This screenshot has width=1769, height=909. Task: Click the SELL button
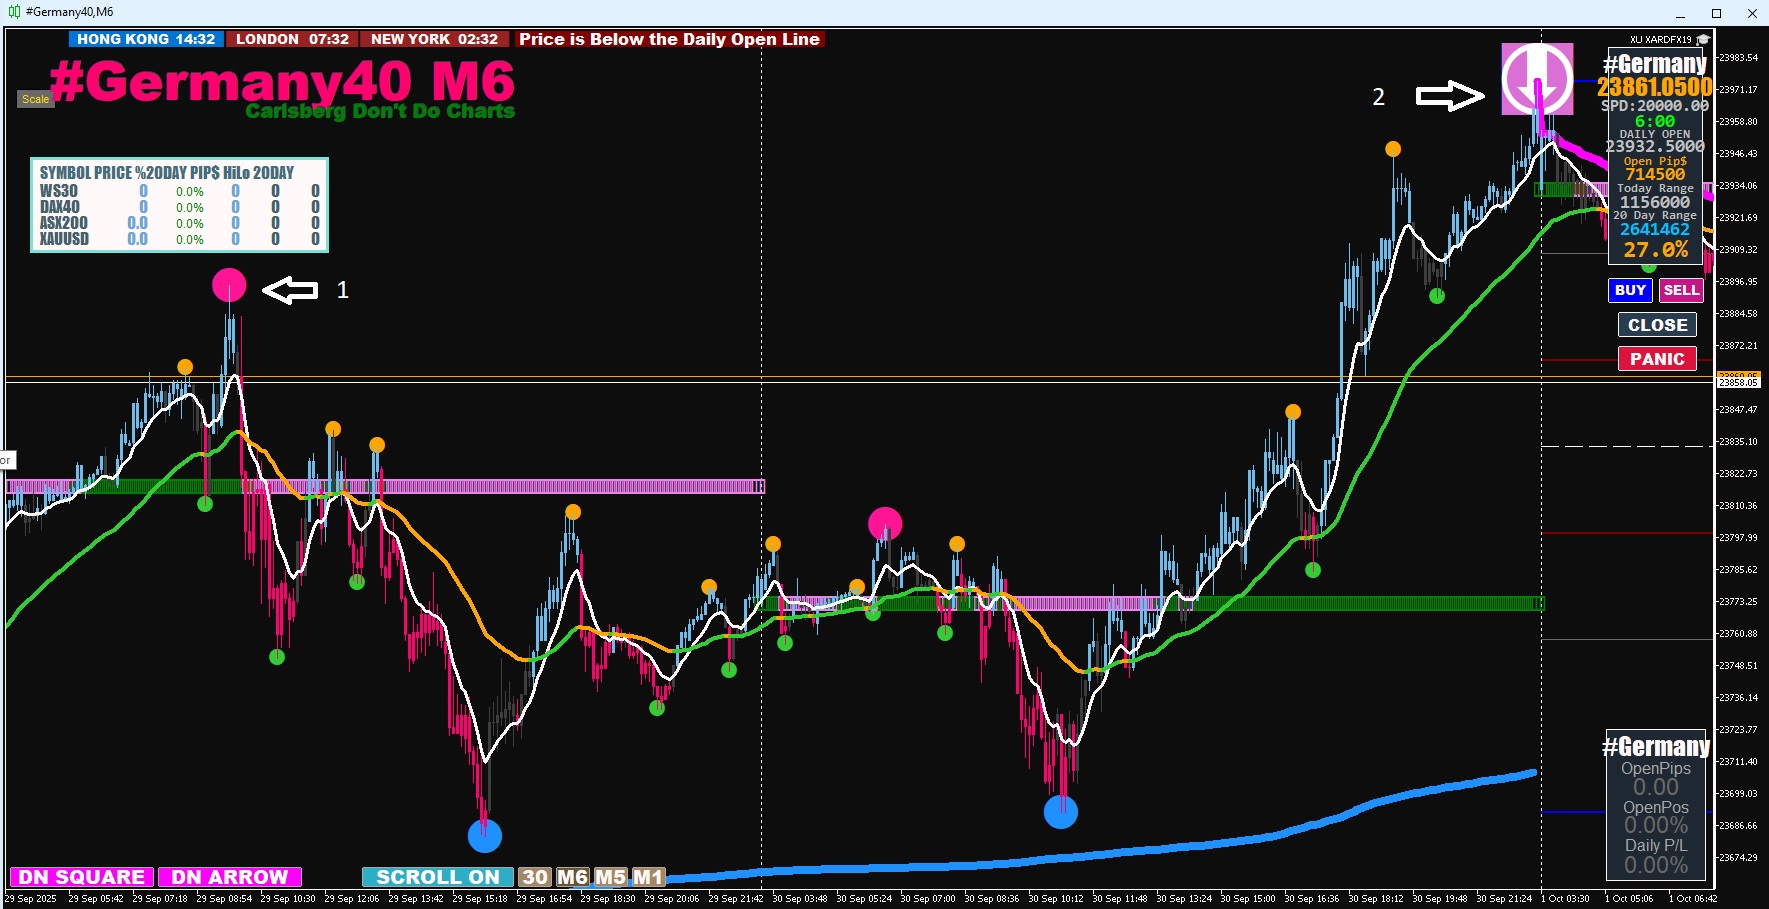coord(1681,290)
